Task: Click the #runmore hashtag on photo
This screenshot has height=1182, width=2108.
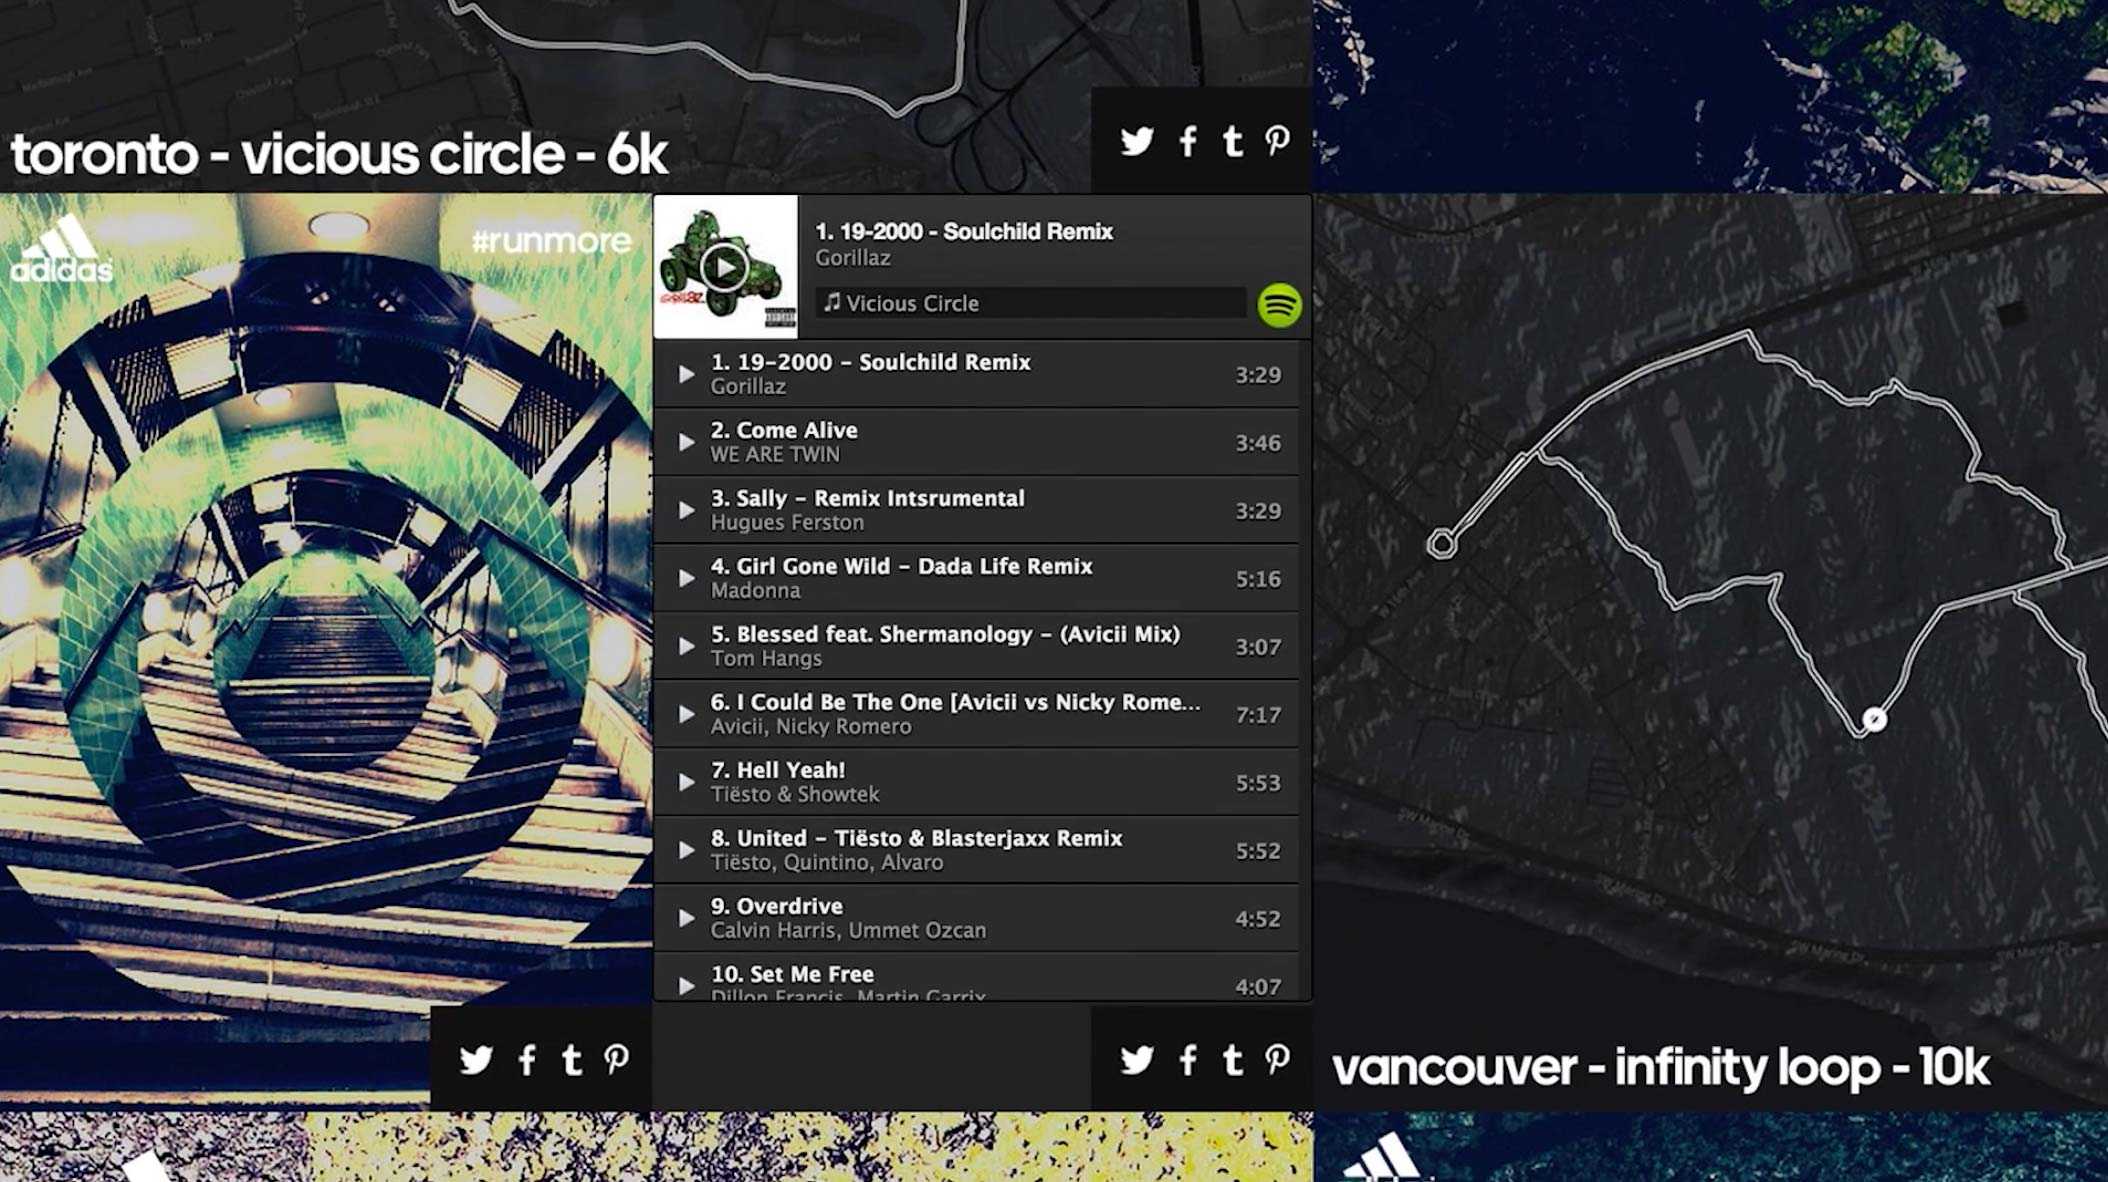Action: point(551,241)
